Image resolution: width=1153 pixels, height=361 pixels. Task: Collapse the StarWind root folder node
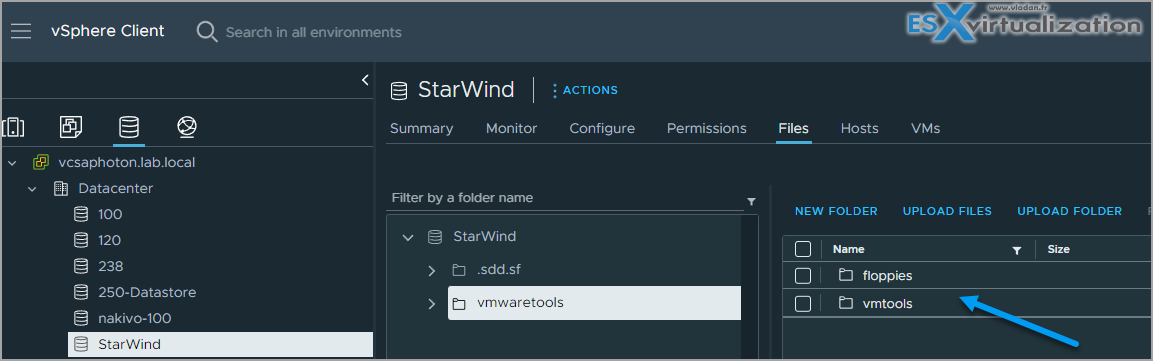tap(407, 237)
